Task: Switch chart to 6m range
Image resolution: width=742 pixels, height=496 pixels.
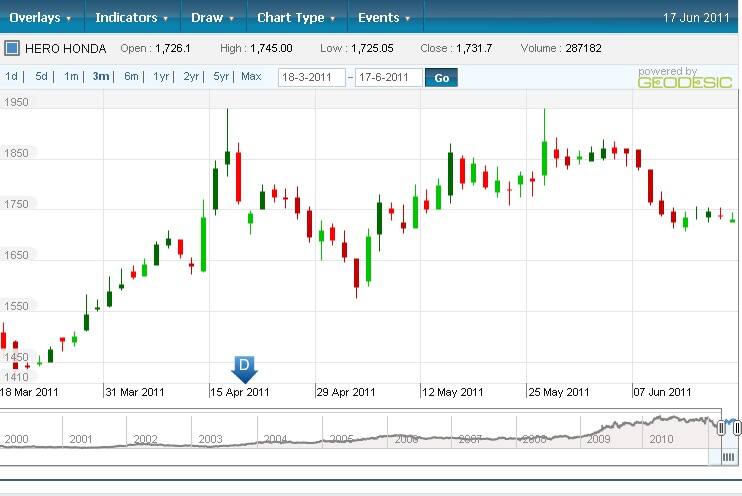Action: (131, 77)
